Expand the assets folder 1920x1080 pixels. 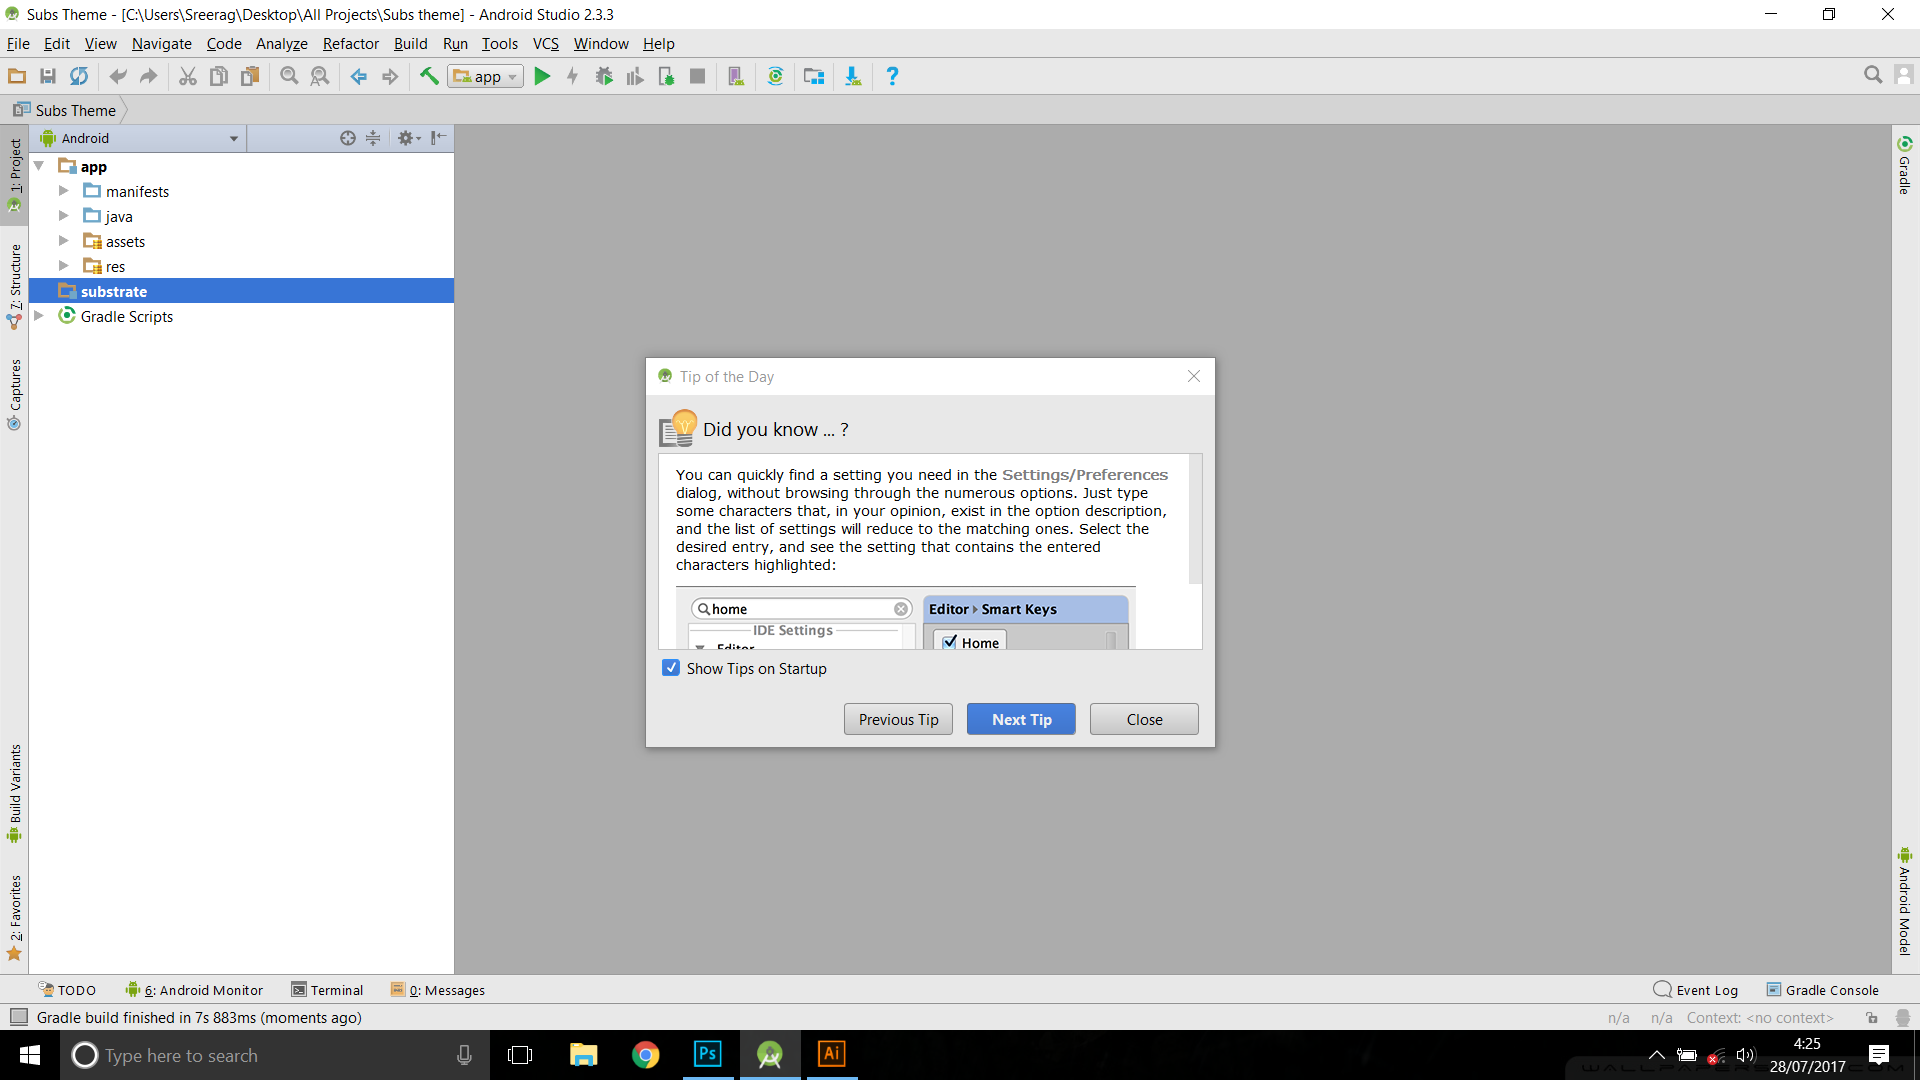[x=64, y=240]
